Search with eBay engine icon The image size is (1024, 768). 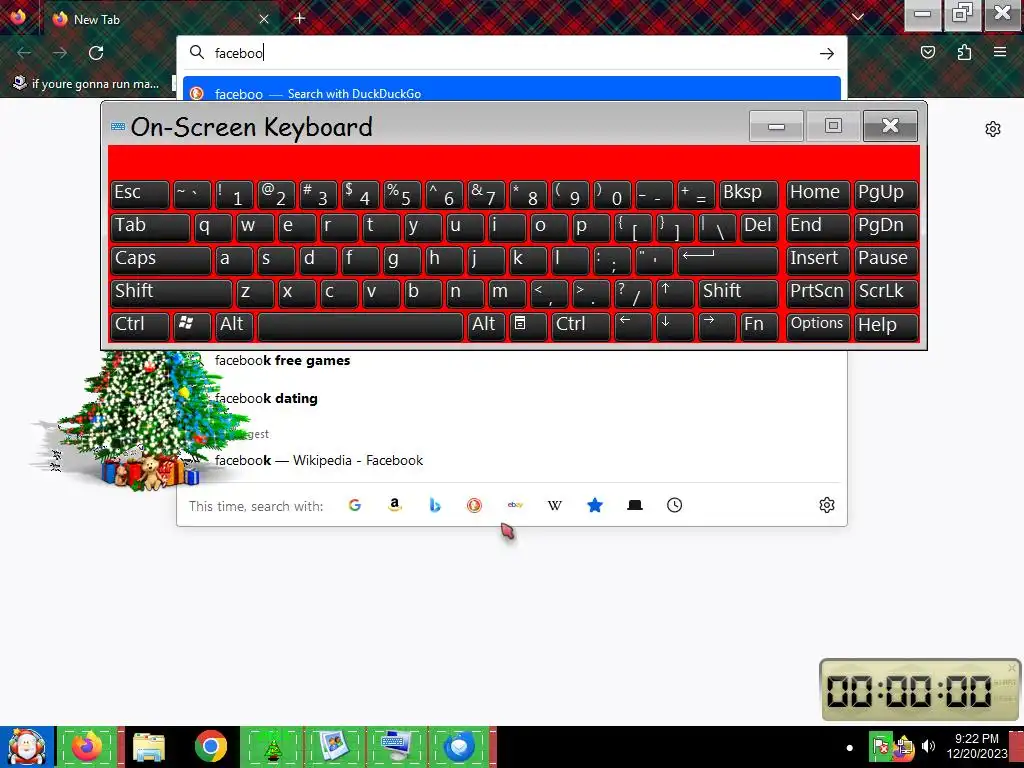pyautogui.click(x=515, y=505)
